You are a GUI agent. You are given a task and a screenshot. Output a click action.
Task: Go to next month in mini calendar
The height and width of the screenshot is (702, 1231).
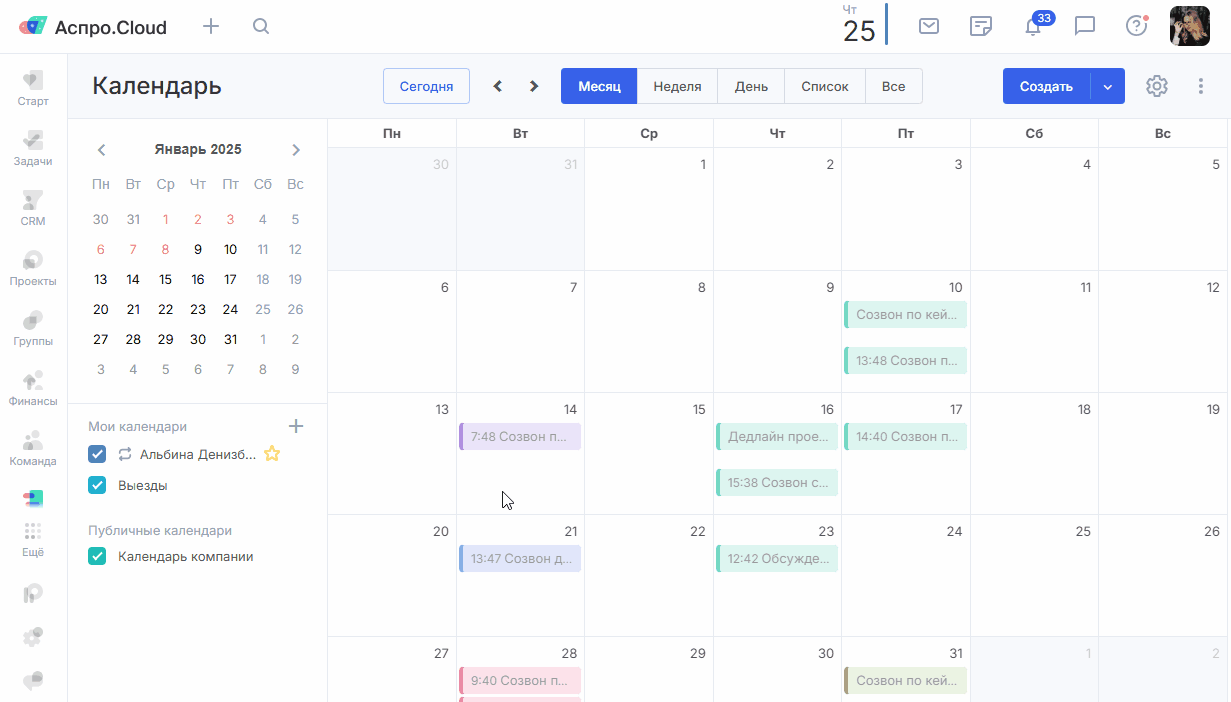point(296,150)
